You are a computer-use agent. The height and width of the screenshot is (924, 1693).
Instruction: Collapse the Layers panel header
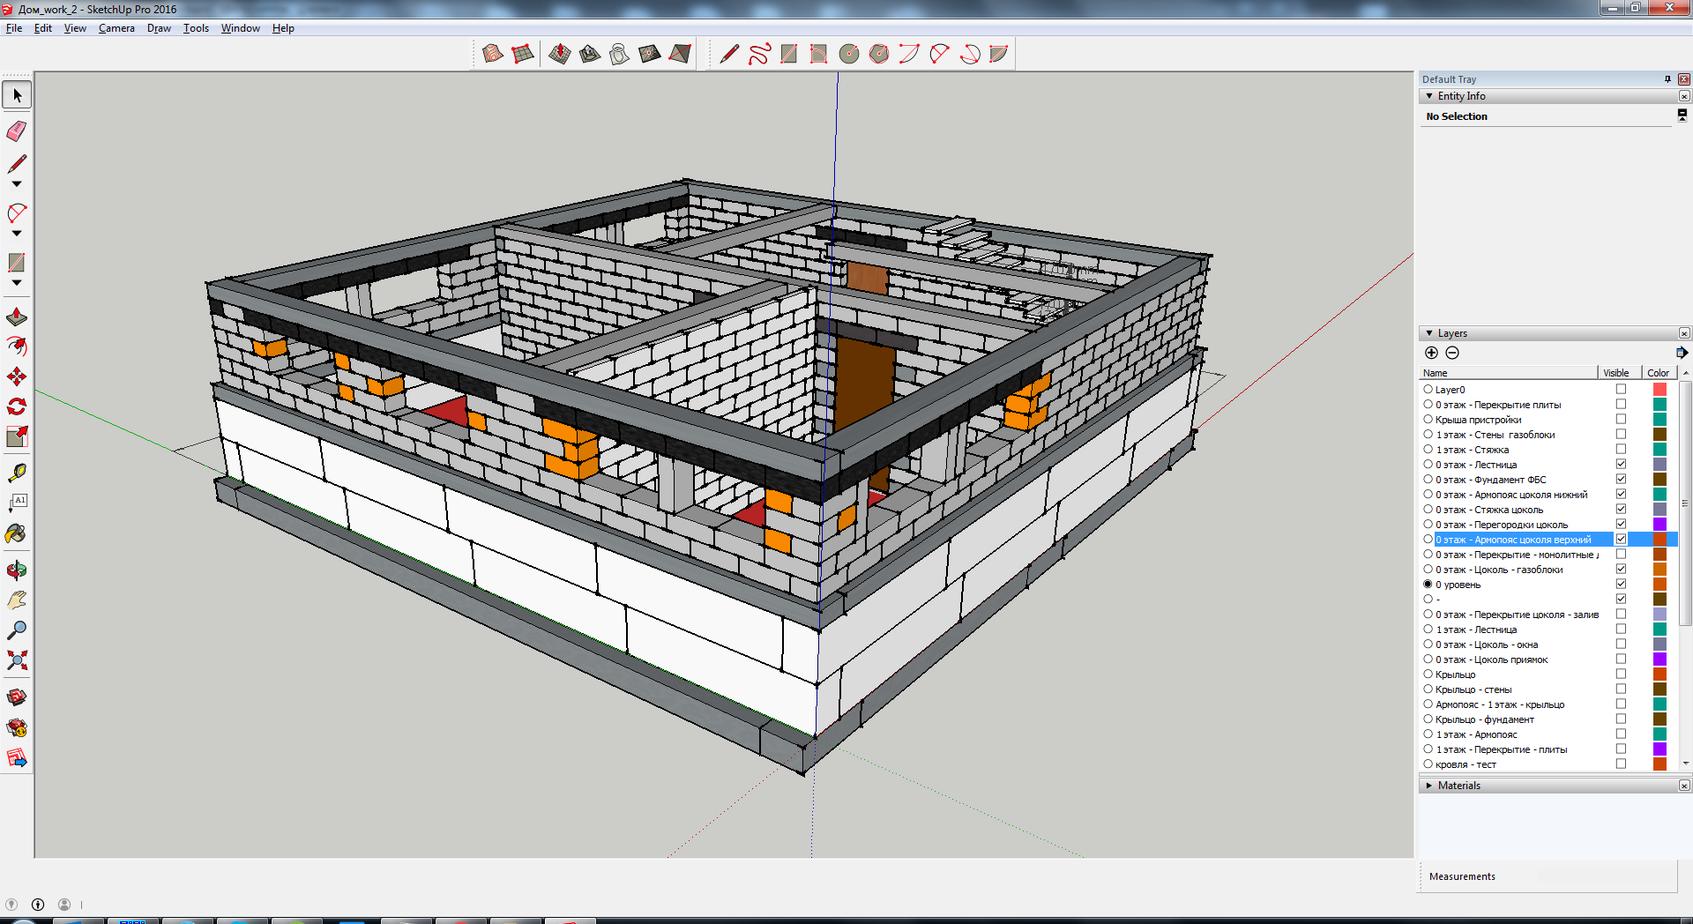[x=1429, y=333]
